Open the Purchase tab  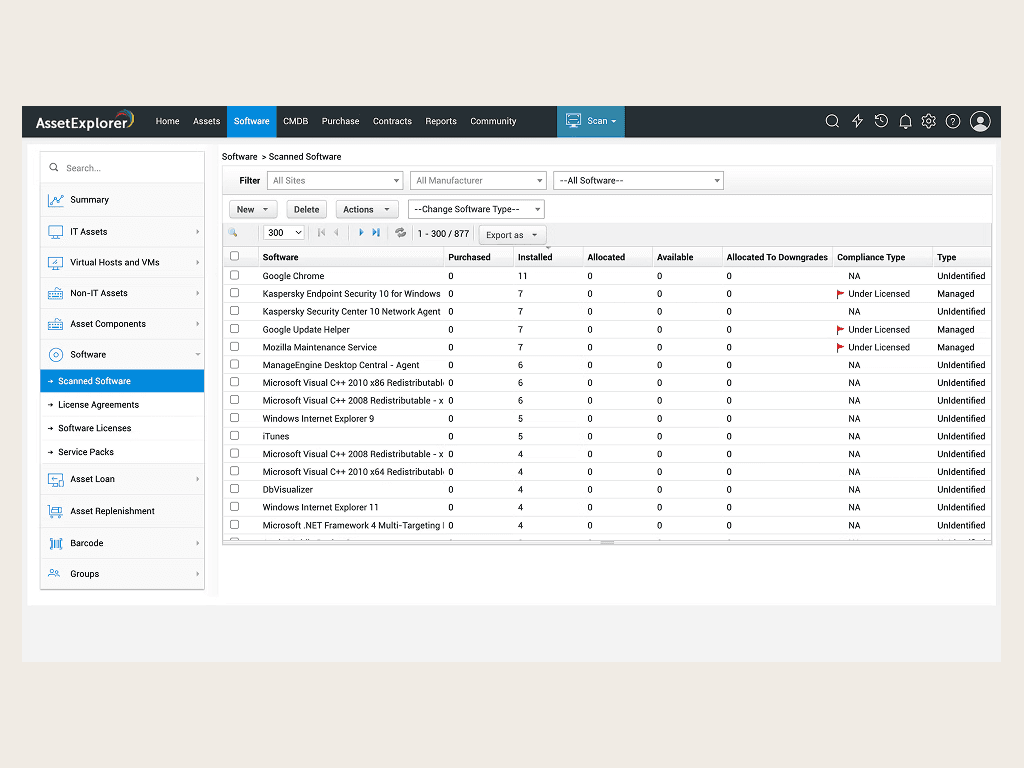coord(340,121)
